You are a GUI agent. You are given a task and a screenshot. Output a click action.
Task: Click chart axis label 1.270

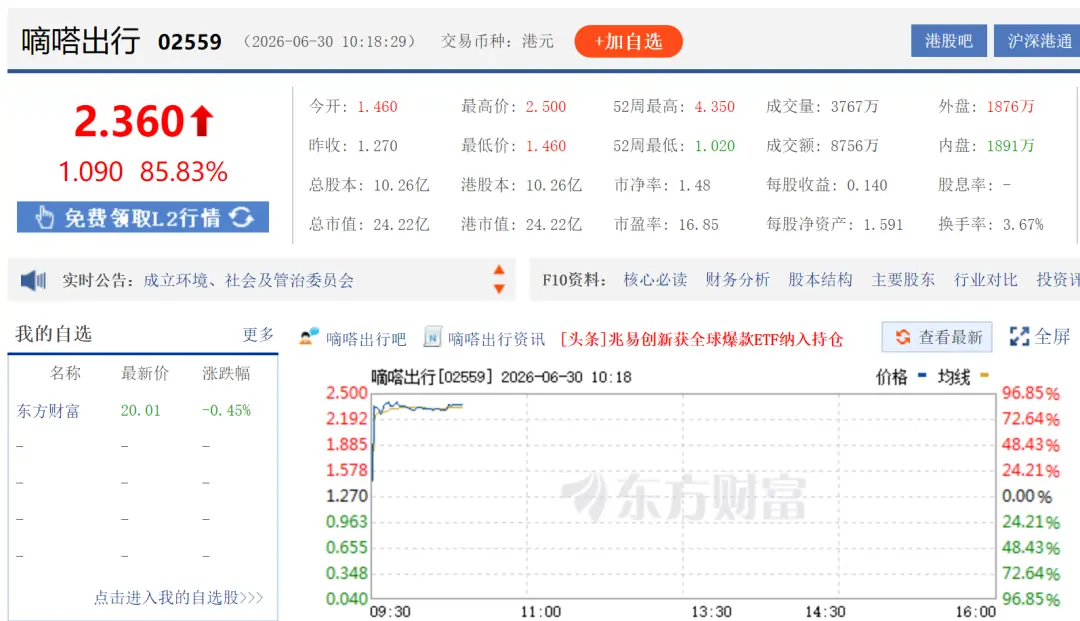[346, 496]
